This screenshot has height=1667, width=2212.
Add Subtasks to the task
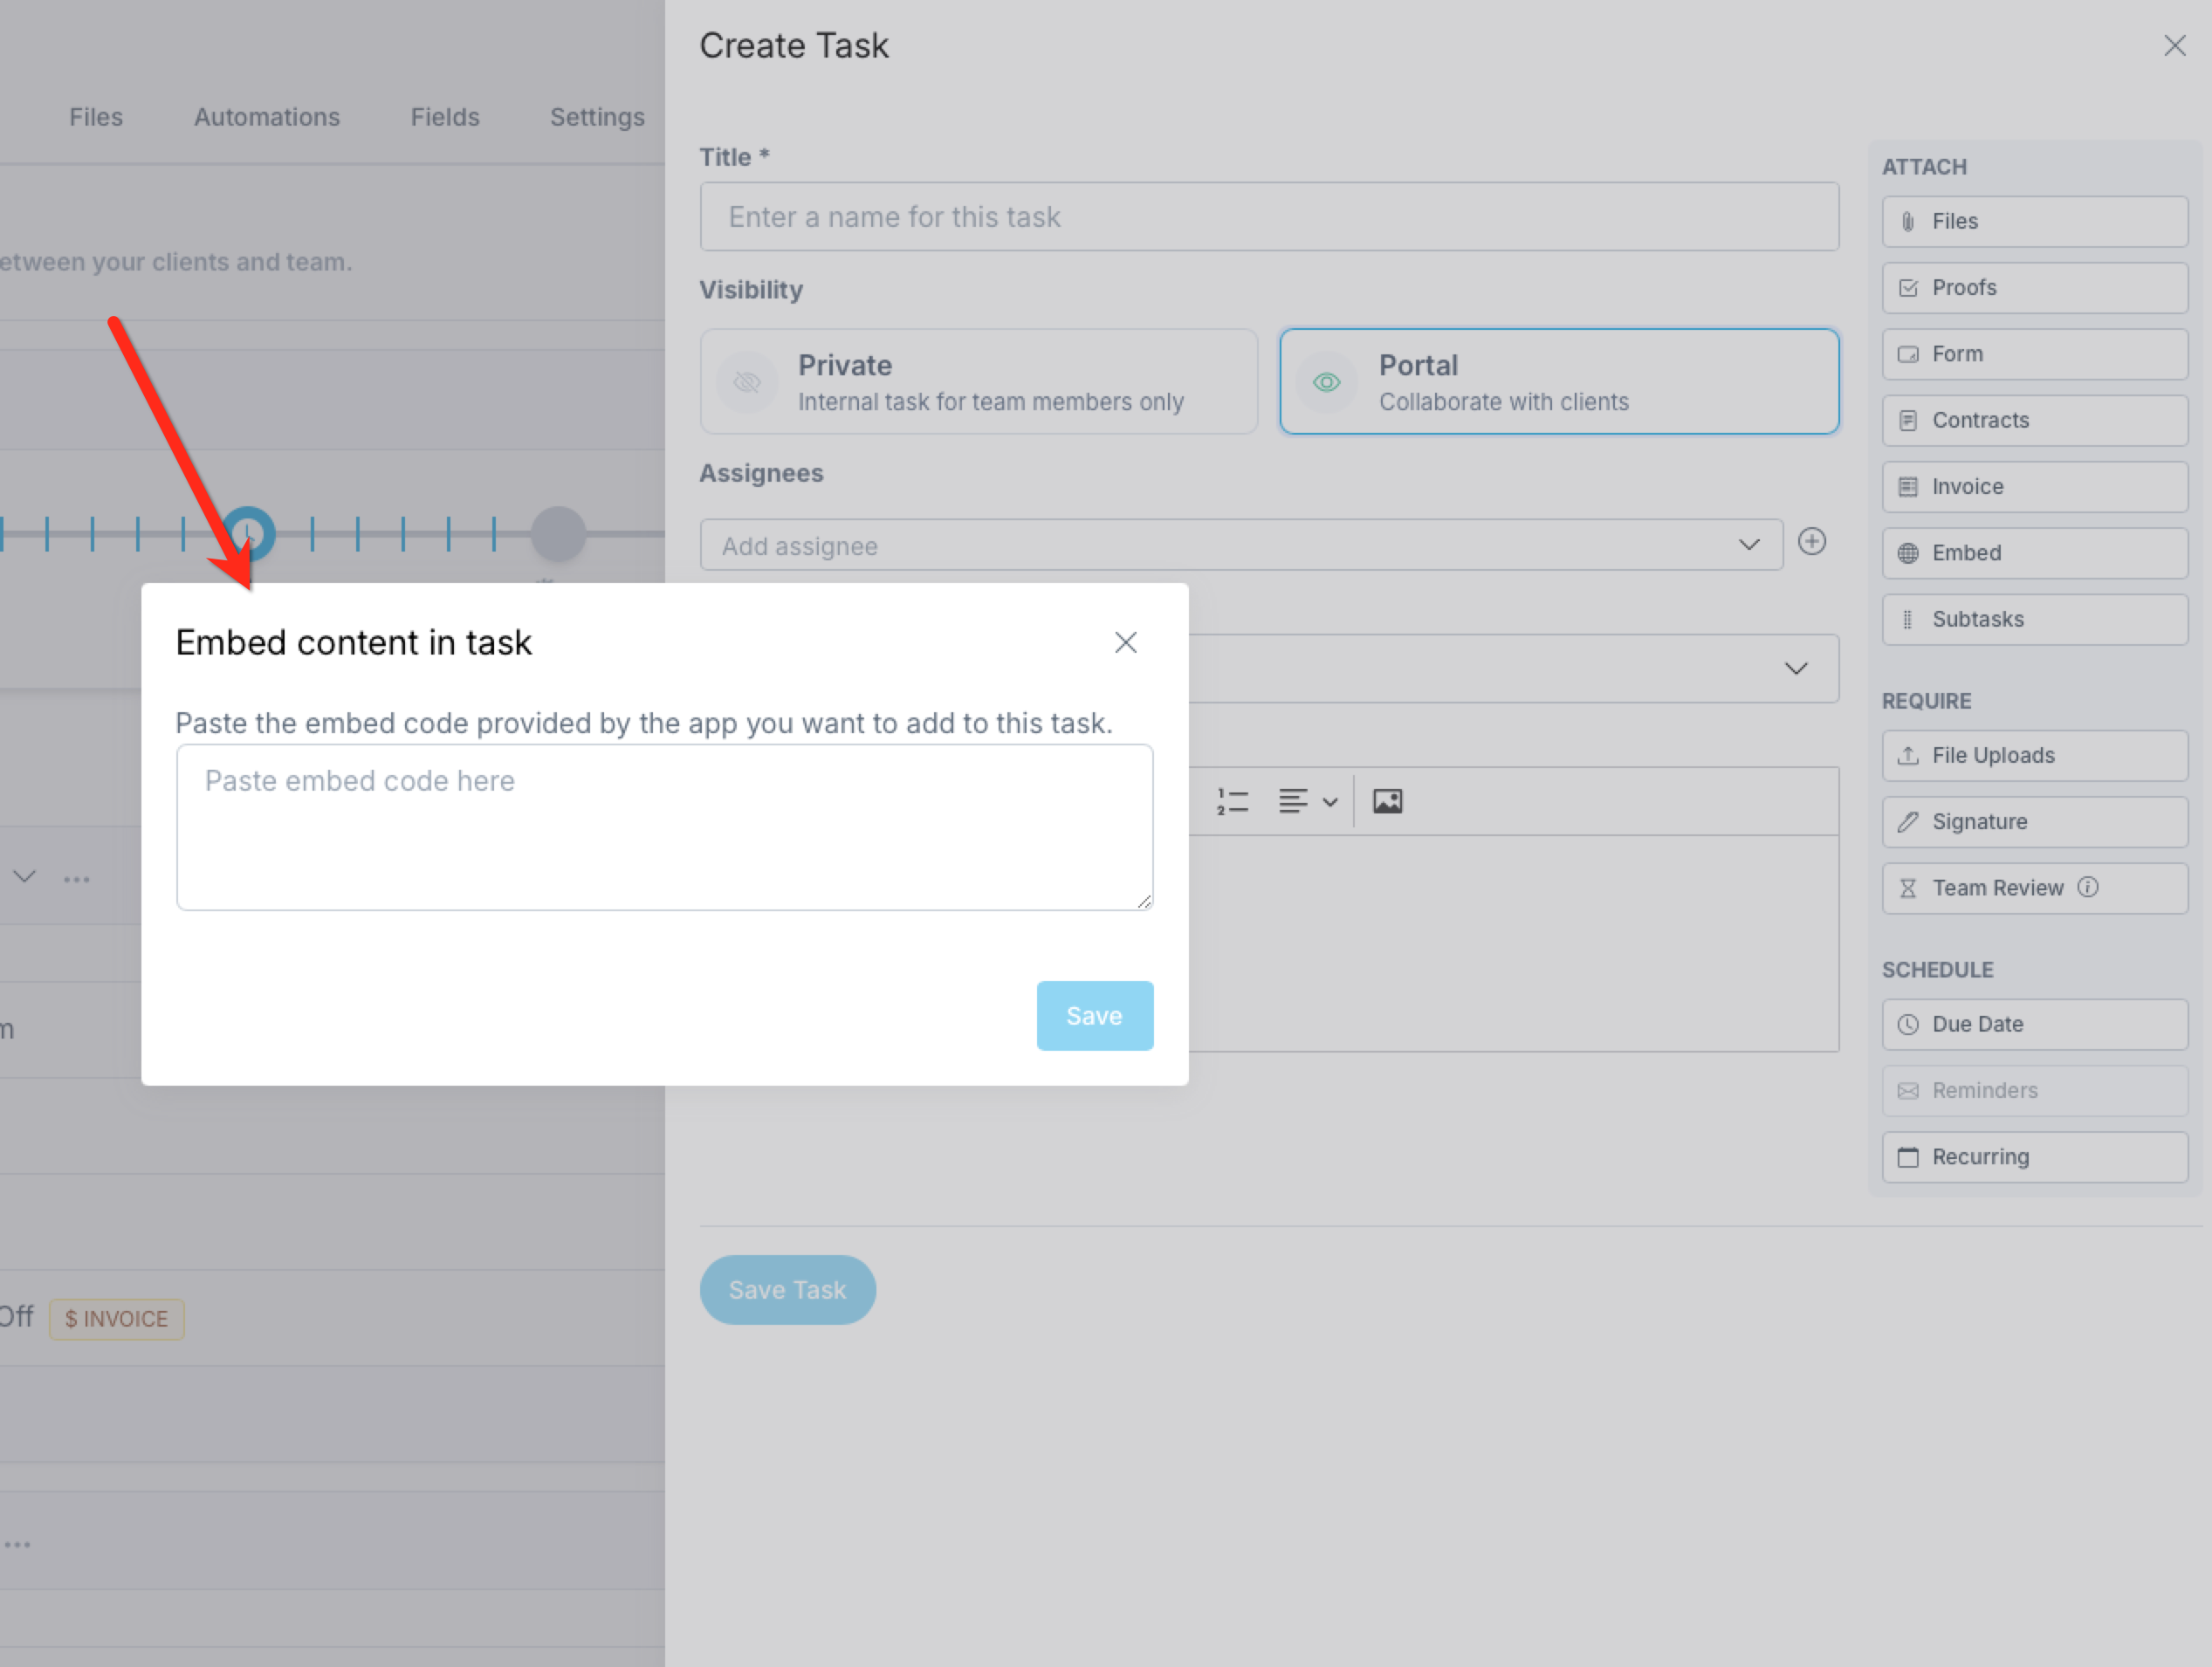(2034, 619)
